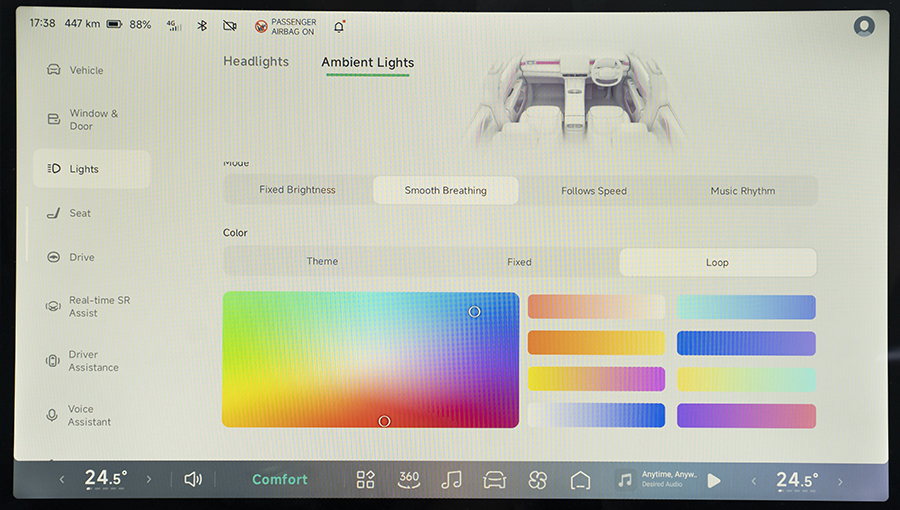This screenshot has height=510, width=900.
Task: Open the 360 camera view
Action: 408,480
